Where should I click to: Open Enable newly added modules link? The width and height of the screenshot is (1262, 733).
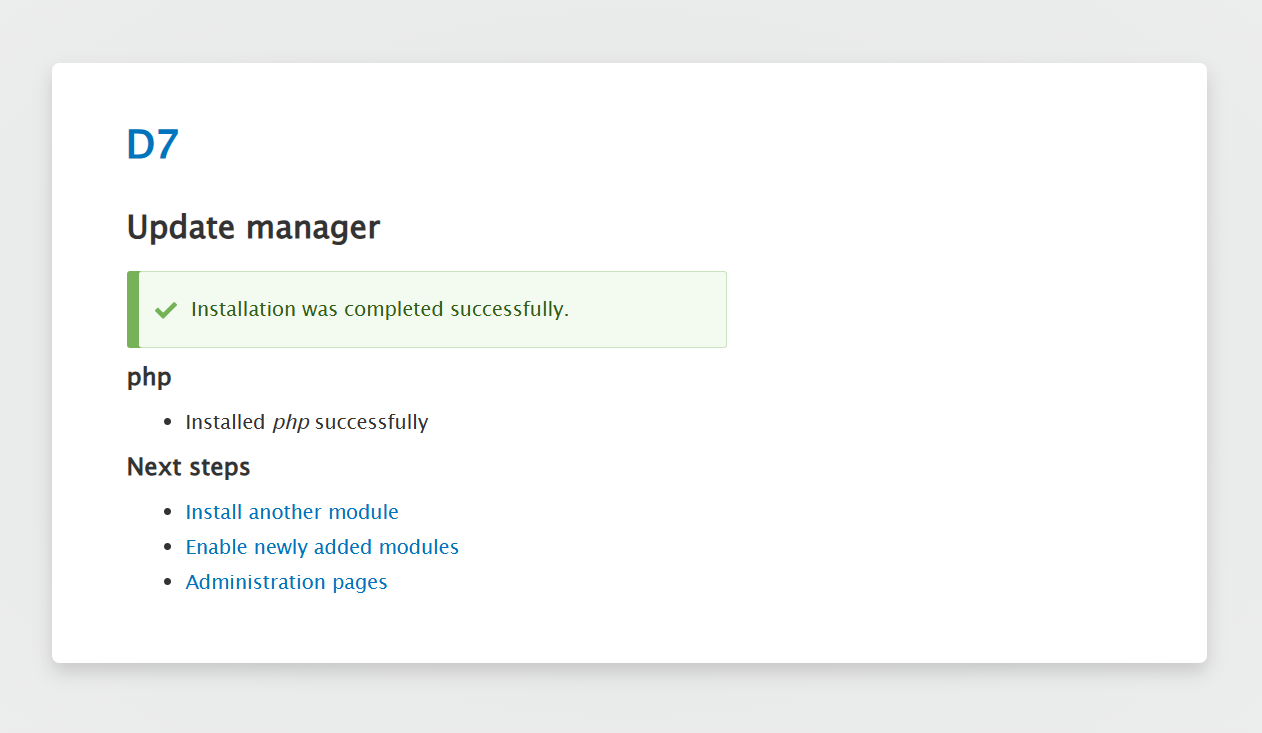tap(322, 547)
